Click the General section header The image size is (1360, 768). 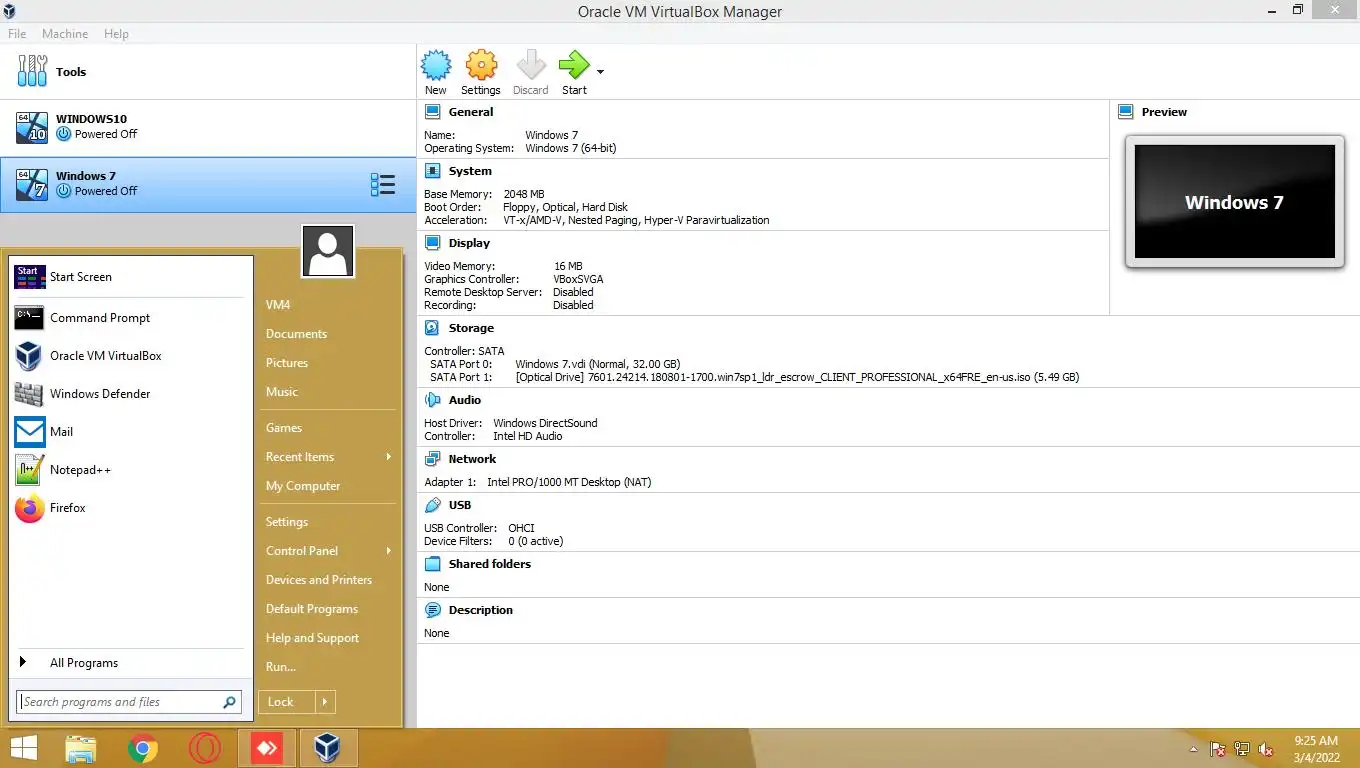[x=471, y=112]
